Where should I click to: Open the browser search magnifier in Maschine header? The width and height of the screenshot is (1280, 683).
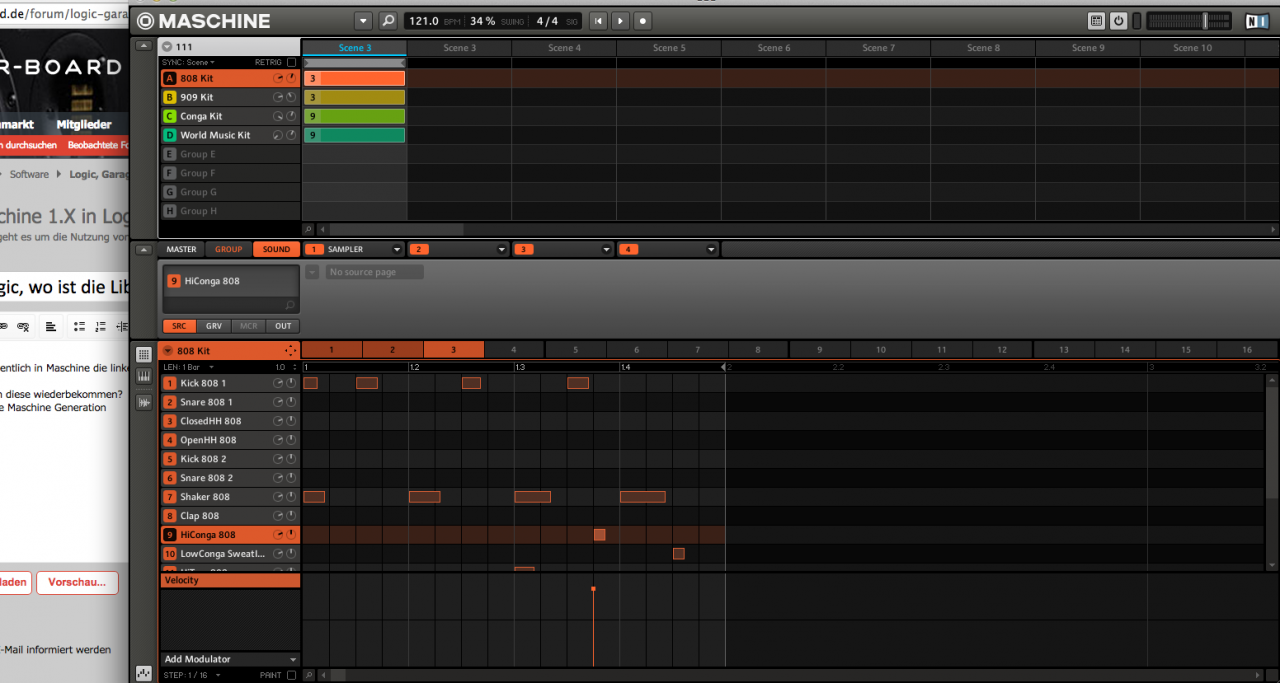coord(387,21)
